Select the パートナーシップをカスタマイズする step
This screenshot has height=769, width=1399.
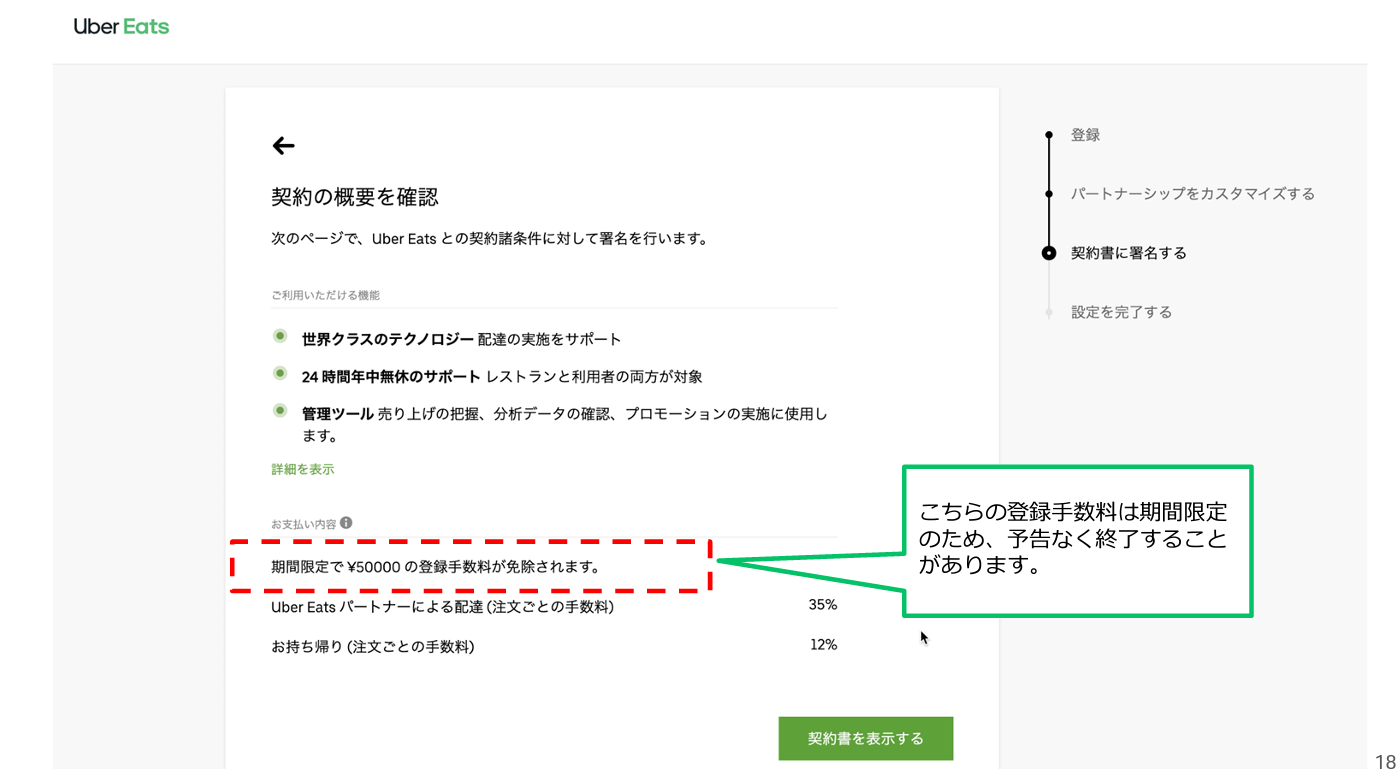1193,194
